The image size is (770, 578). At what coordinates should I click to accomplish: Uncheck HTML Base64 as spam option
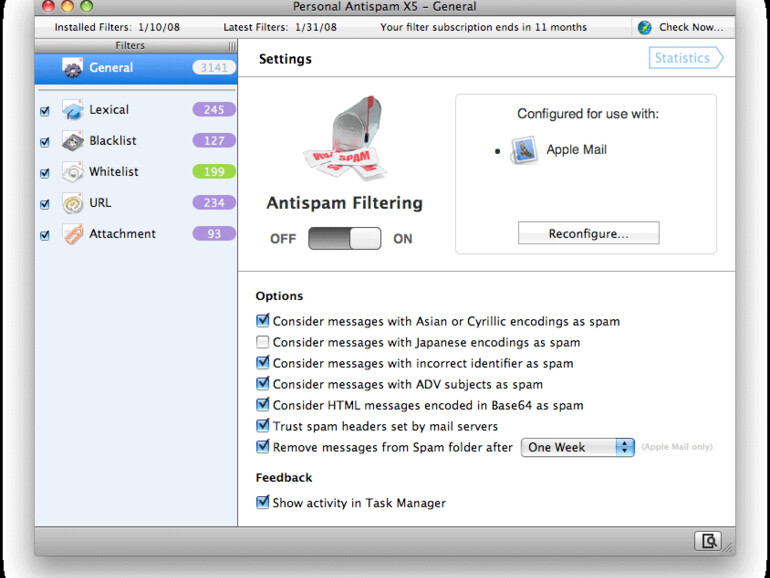click(x=263, y=405)
